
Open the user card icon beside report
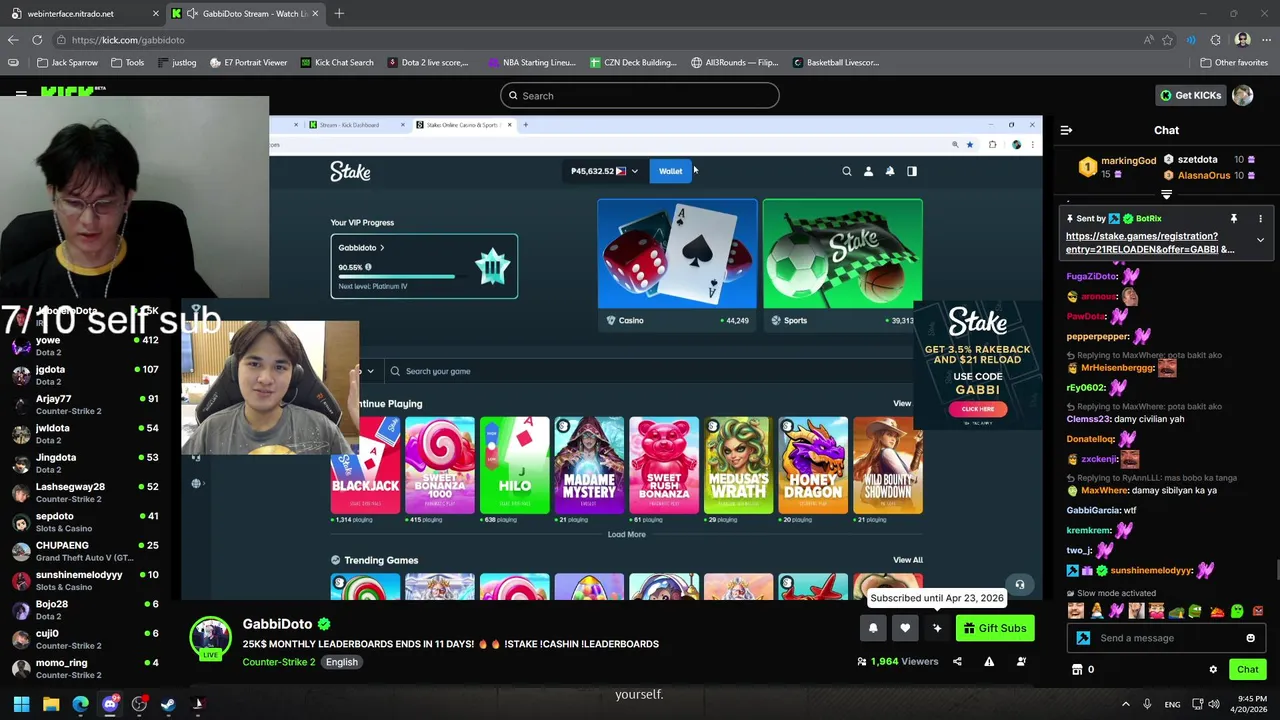click(x=1021, y=661)
